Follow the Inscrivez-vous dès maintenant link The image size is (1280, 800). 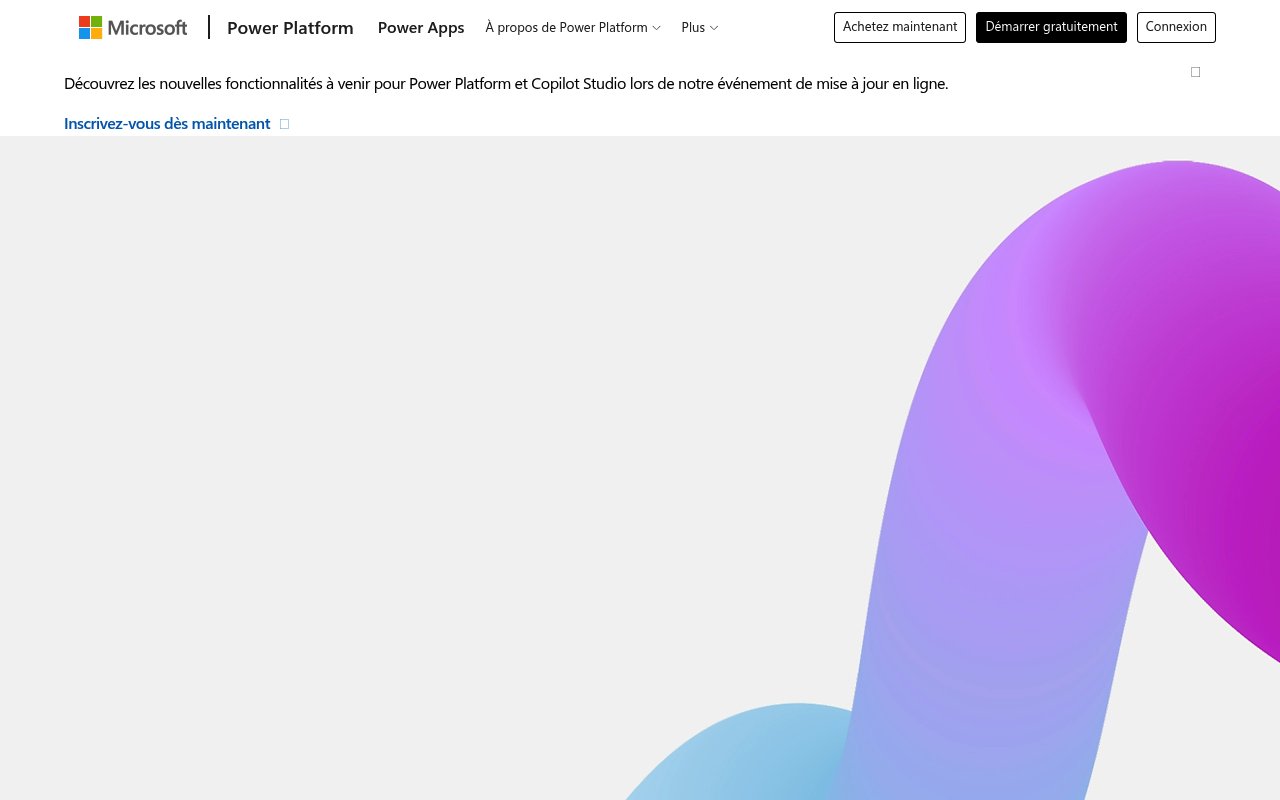point(176,123)
